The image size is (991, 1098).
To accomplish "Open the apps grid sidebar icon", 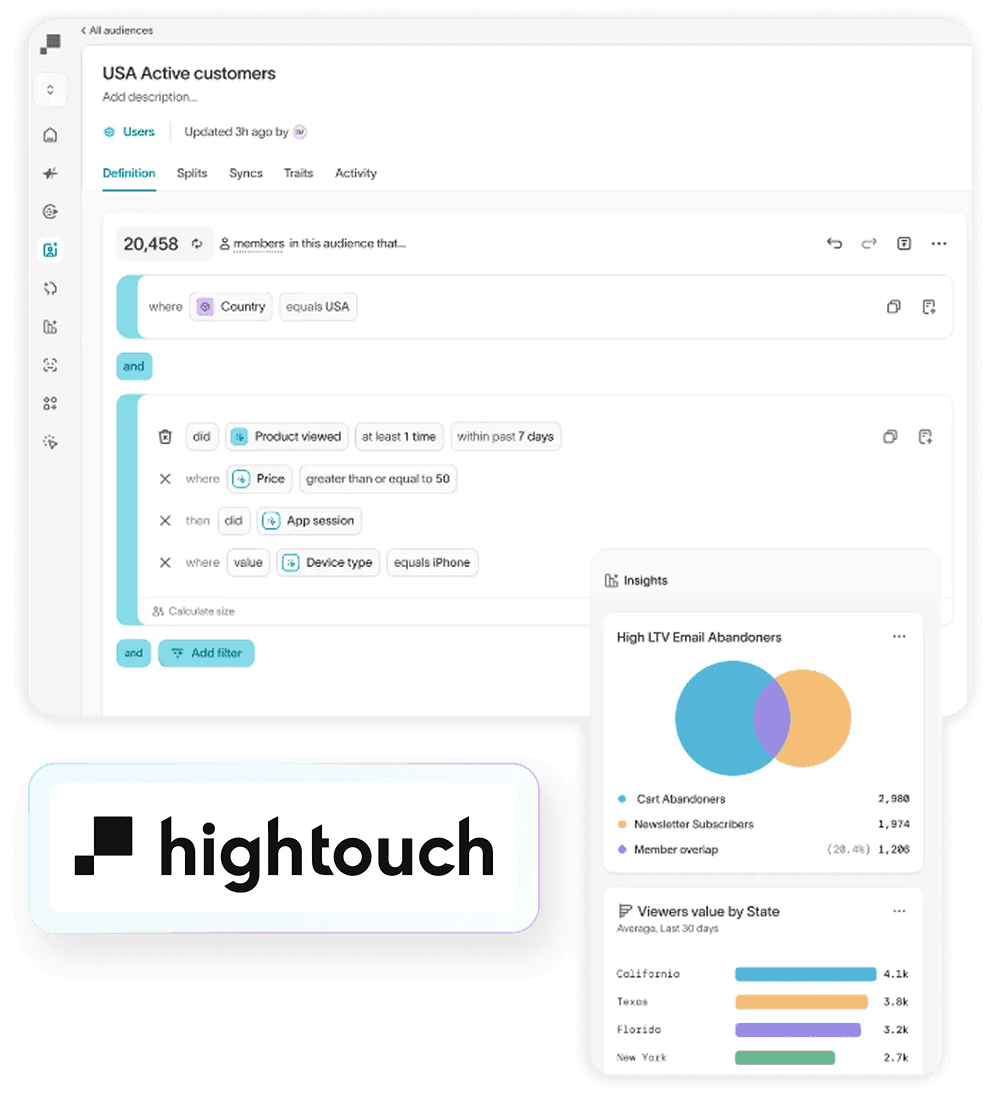I will point(50,403).
